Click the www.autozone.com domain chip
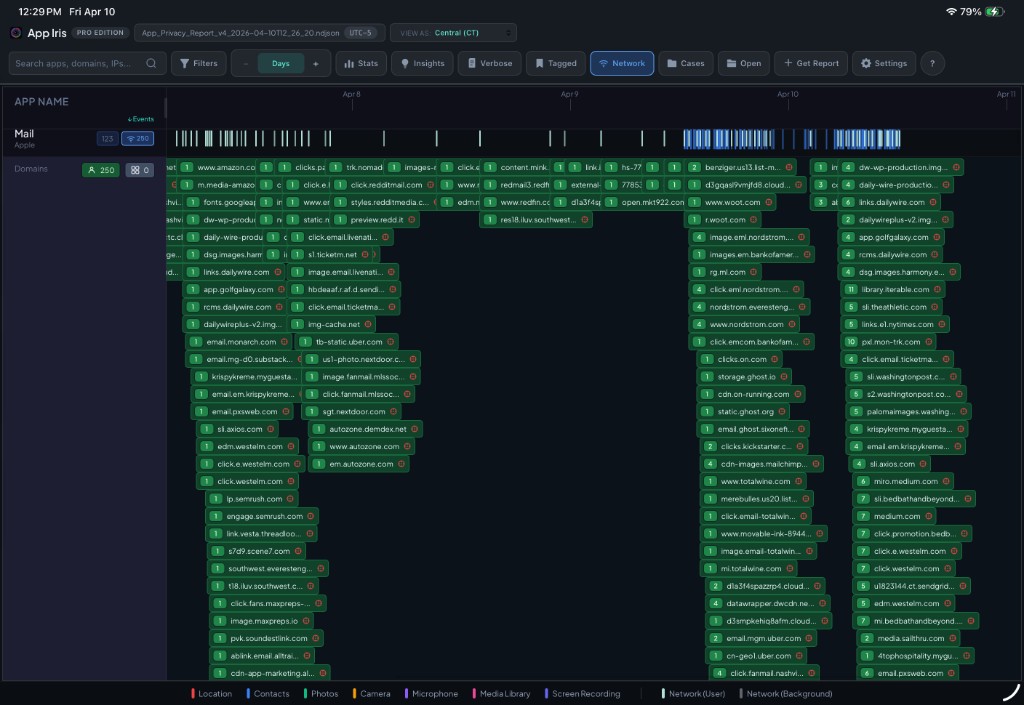This screenshot has height=705, width=1024. coord(362,446)
